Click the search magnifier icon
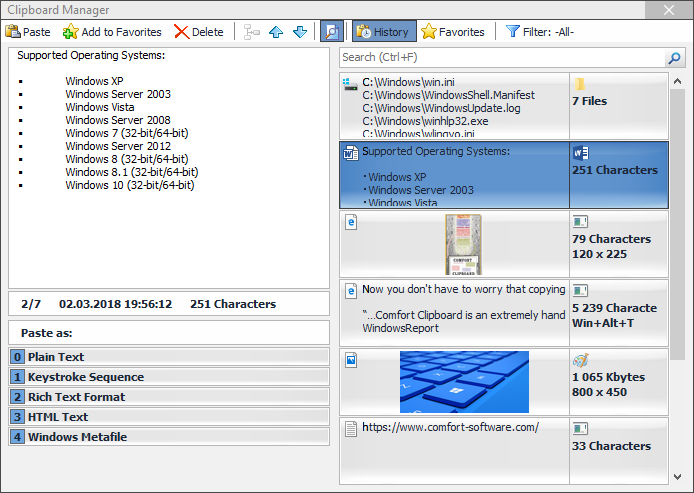Viewport: 694px width, 493px height. pos(675,58)
